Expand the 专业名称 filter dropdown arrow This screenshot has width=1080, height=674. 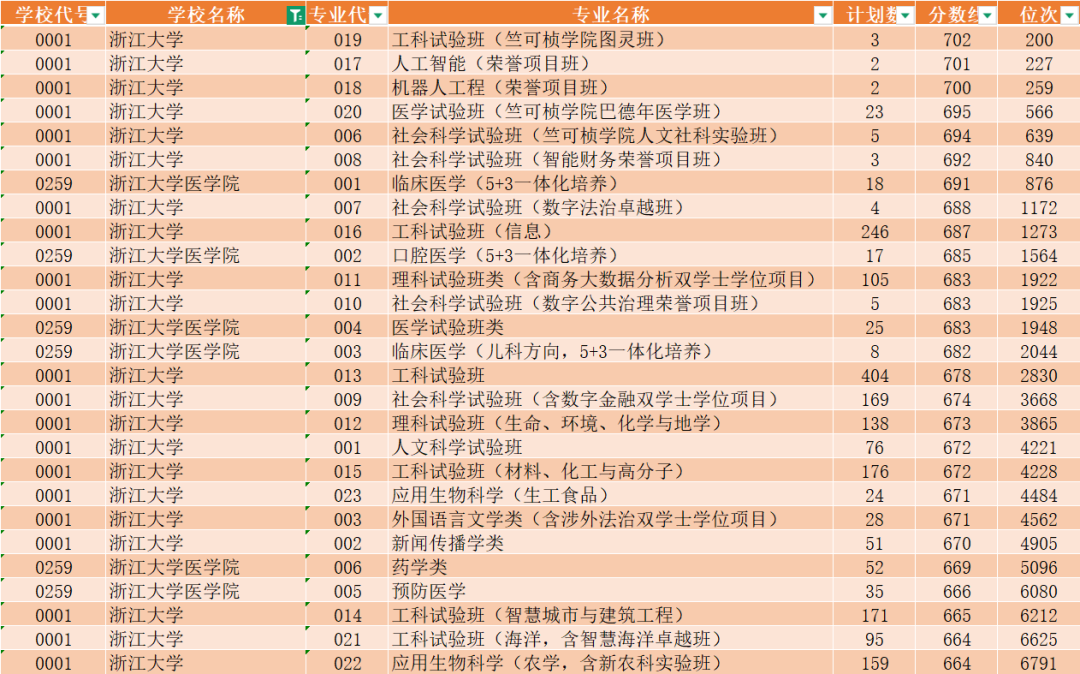(822, 15)
